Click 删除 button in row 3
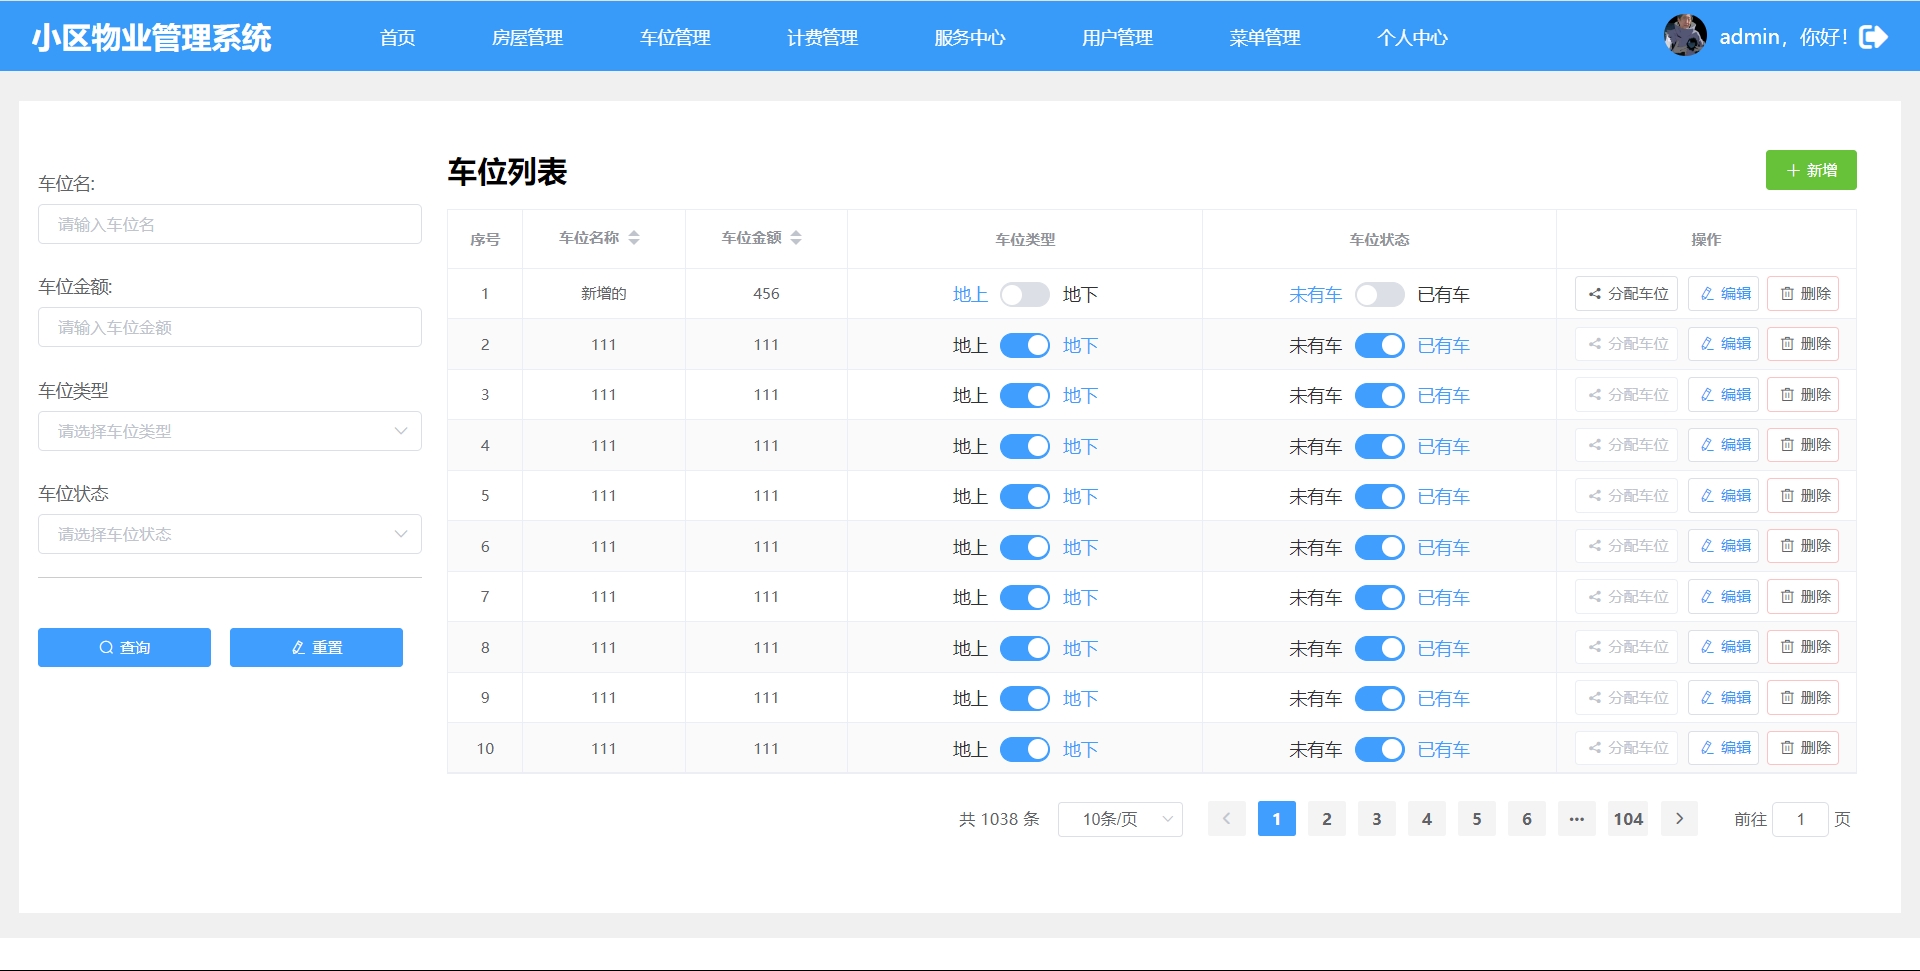The width and height of the screenshot is (1920, 971). pyautogui.click(x=1803, y=395)
